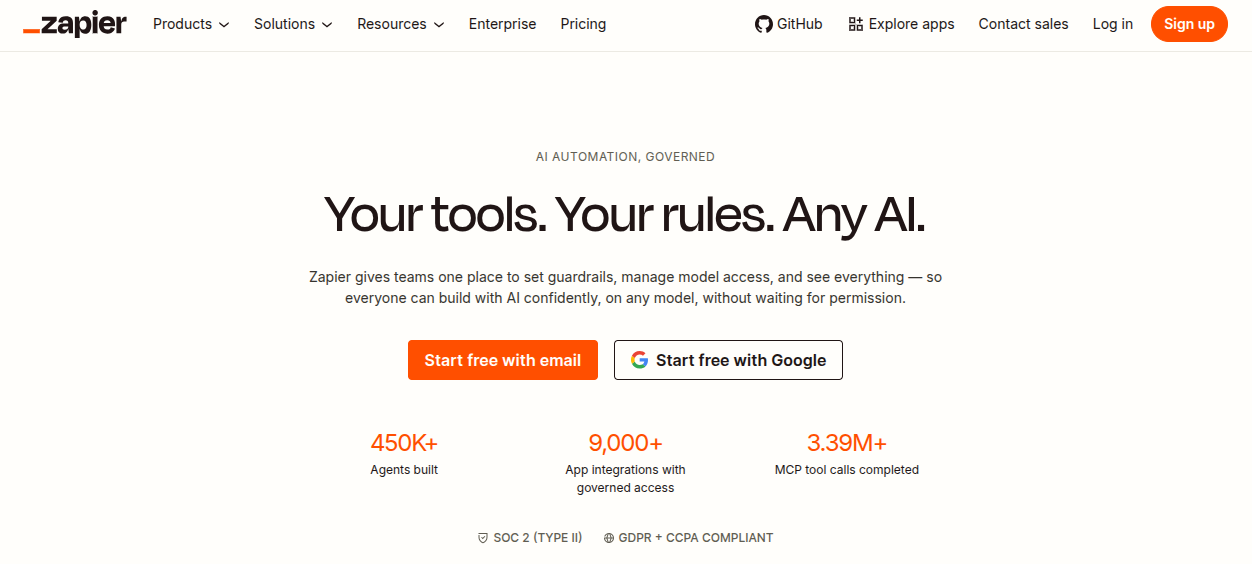
Task: Click App integrations with governed access text
Action: click(625, 479)
